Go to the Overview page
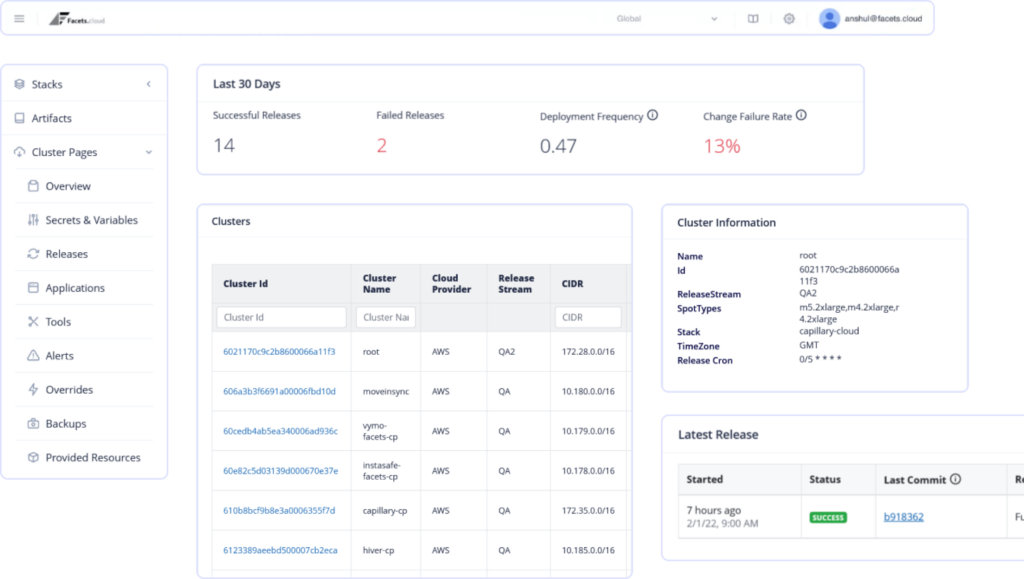Image resolution: width=1024 pixels, height=579 pixels. 67,186
